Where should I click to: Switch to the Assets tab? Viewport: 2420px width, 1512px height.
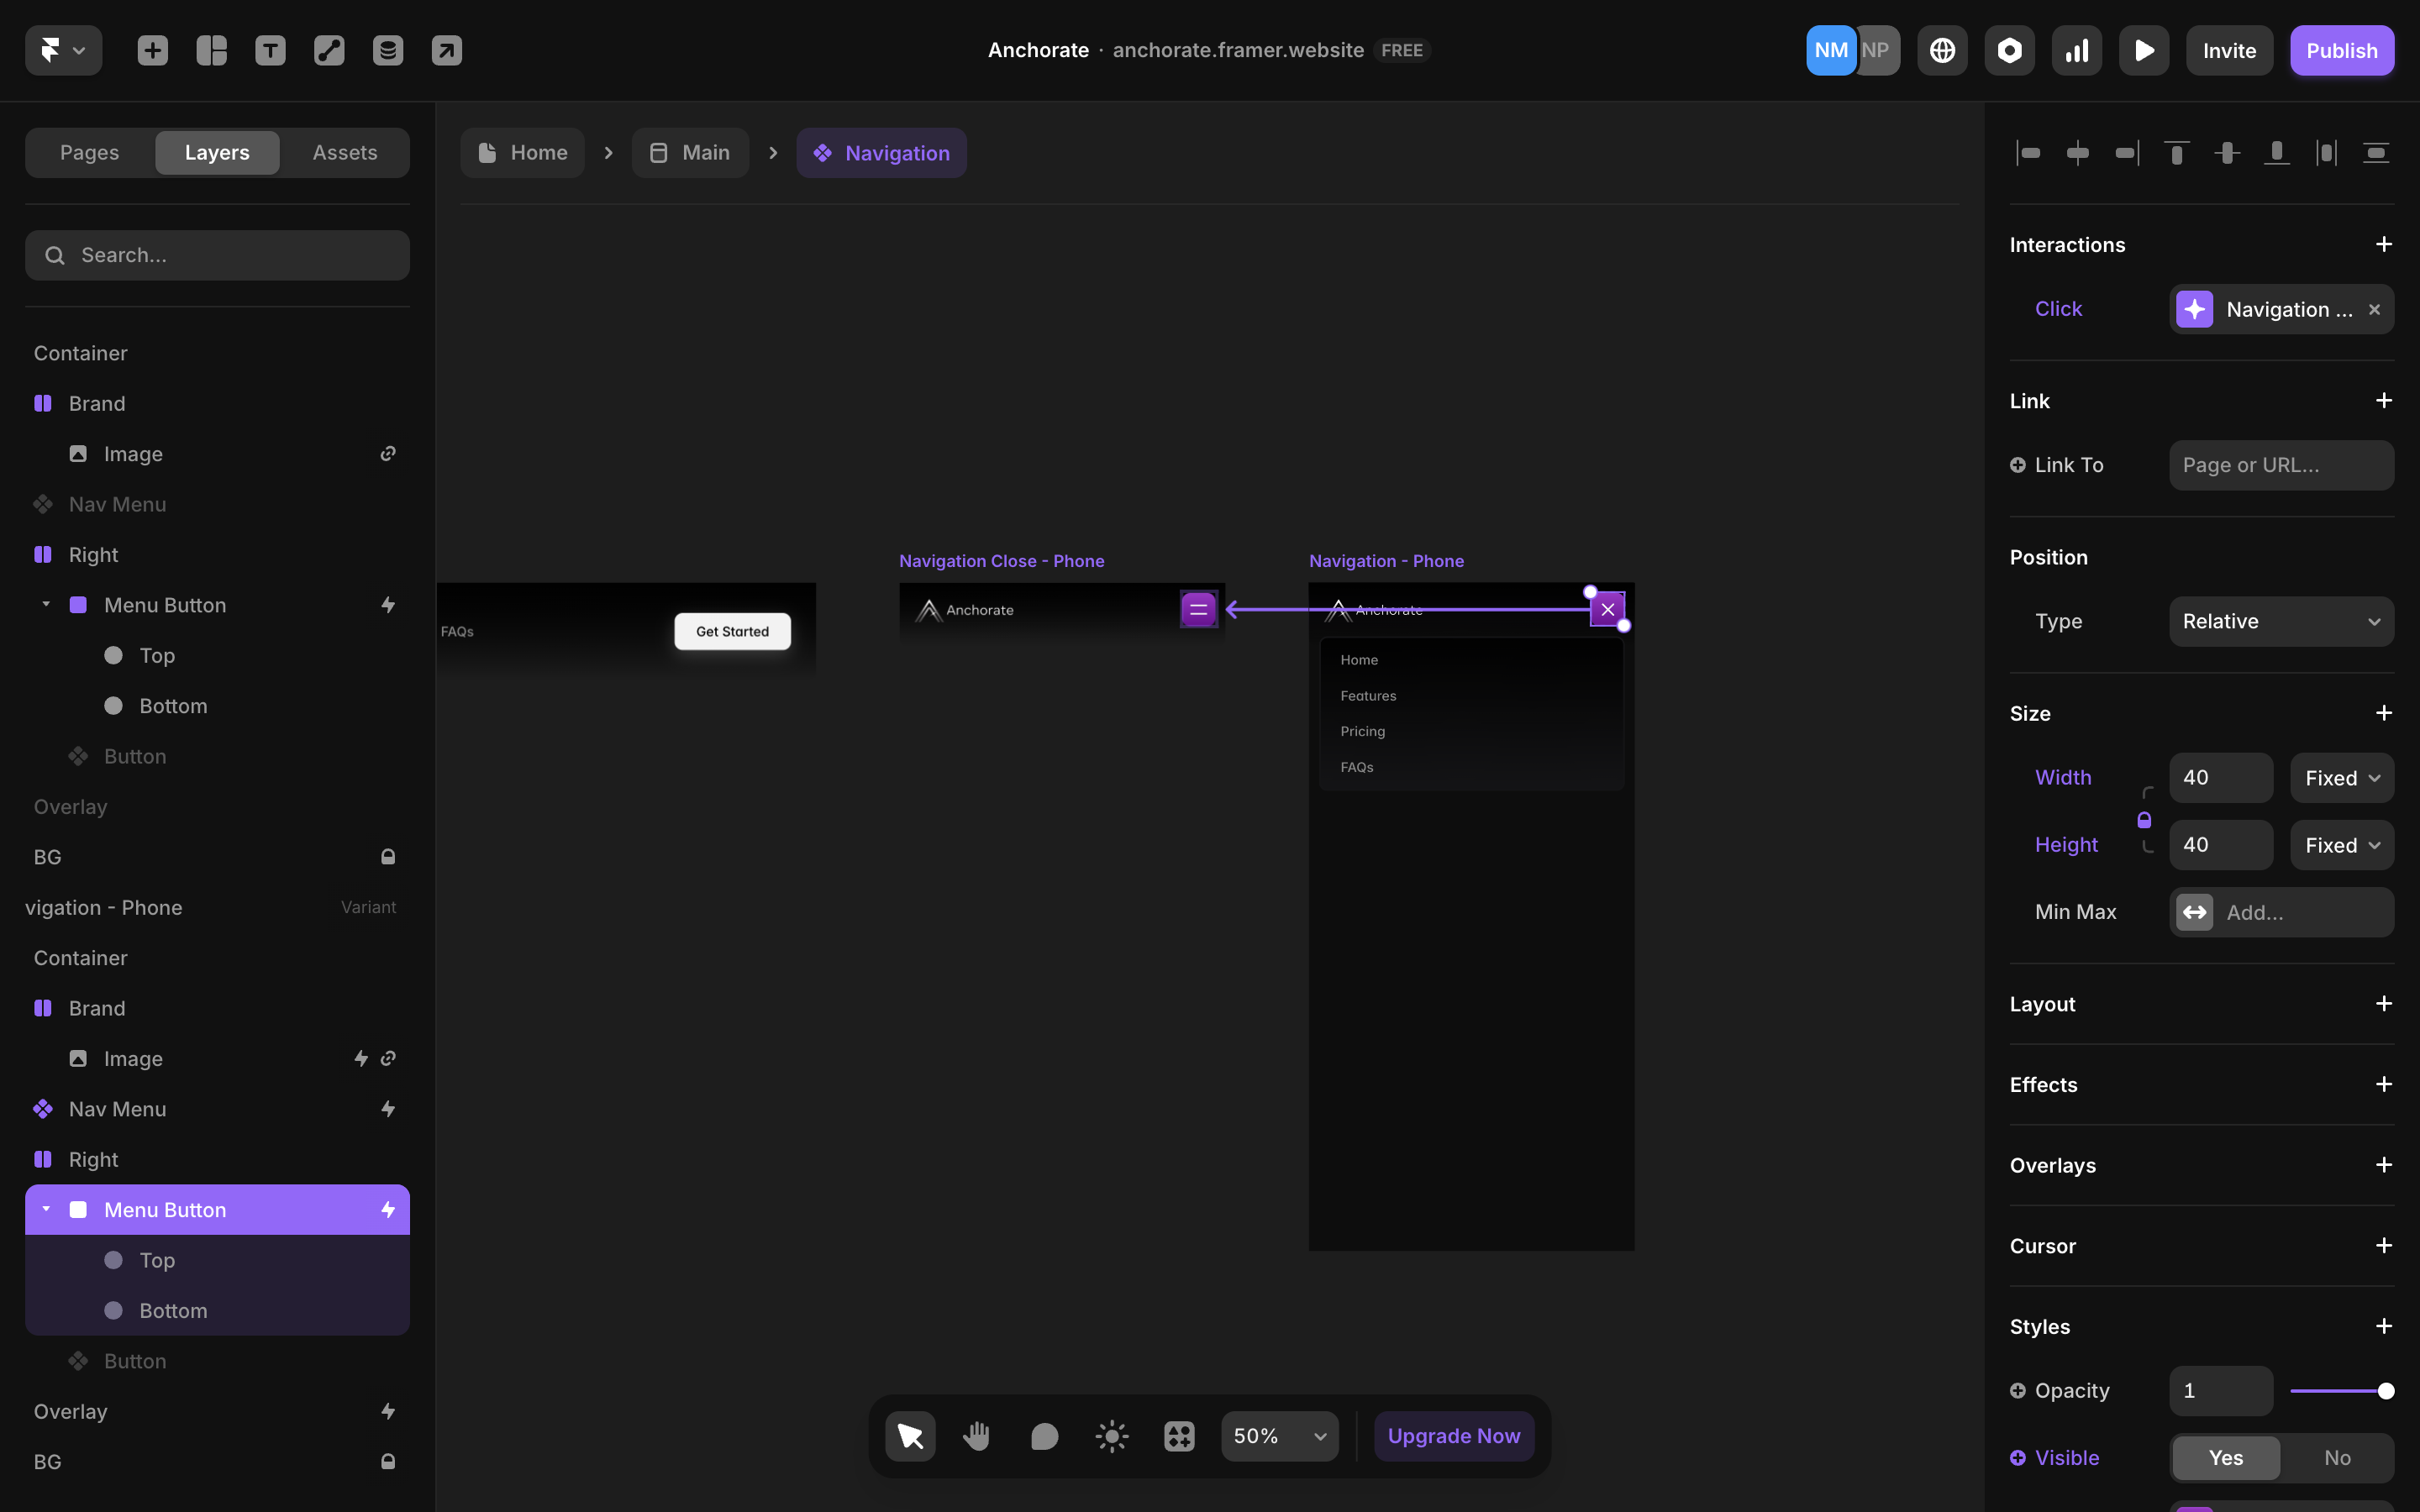(344, 152)
